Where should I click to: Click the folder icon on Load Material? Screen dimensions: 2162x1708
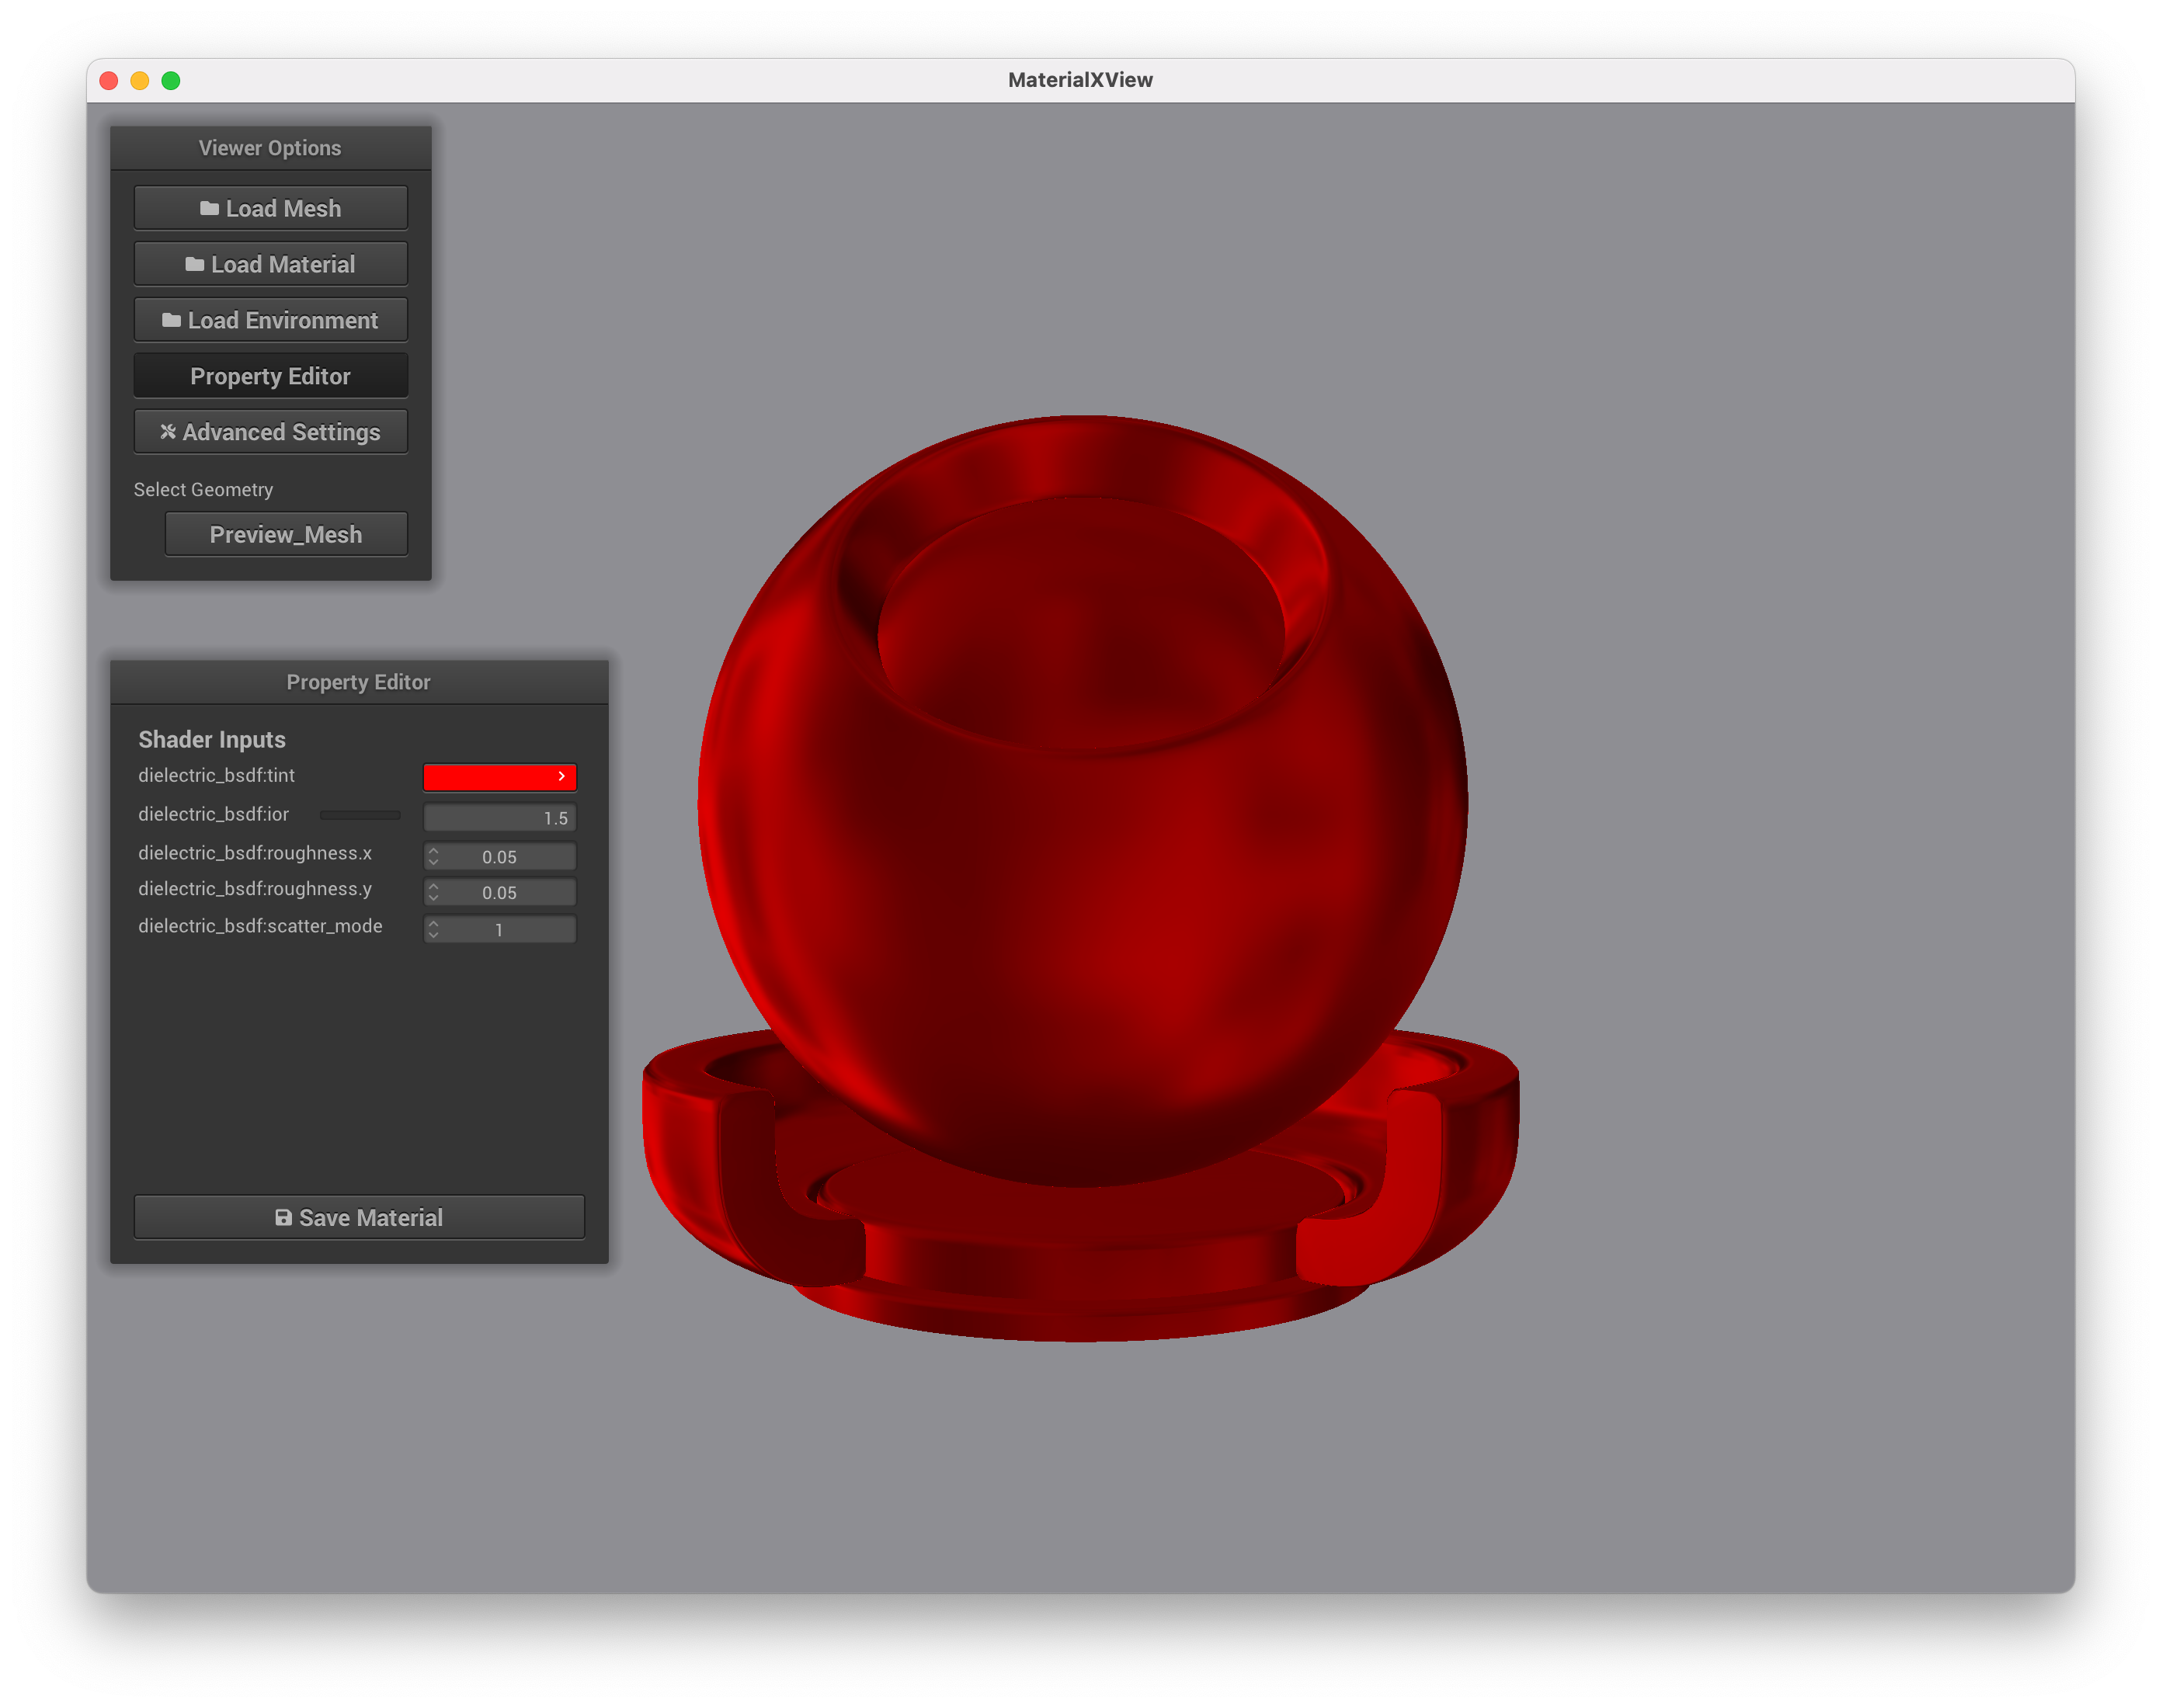(194, 263)
